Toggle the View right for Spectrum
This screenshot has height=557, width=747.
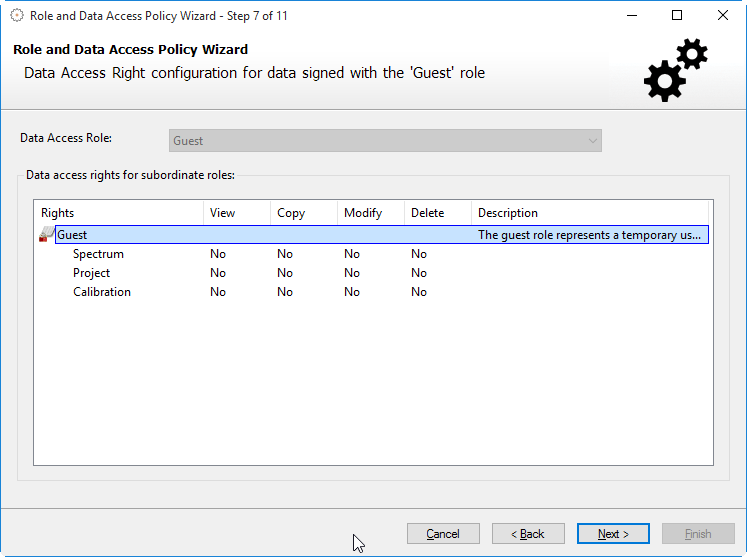click(x=218, y=254)
